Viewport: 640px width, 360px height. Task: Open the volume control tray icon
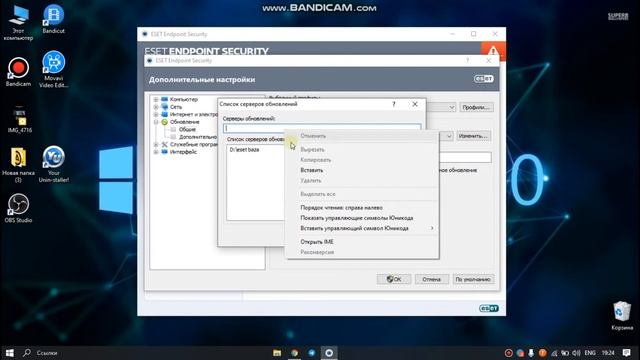point(576,353)
